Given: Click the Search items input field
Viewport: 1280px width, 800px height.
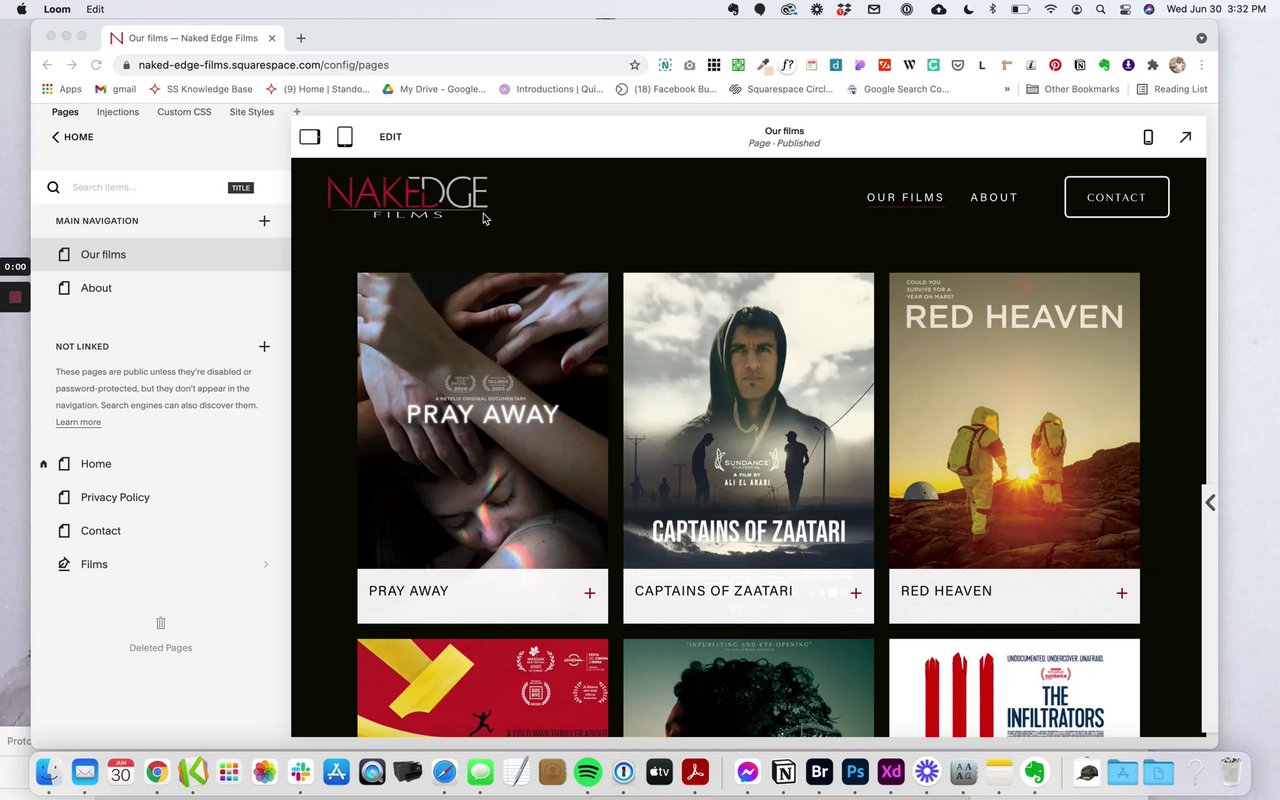Looking at the screenshot, I should click(145, 187).
